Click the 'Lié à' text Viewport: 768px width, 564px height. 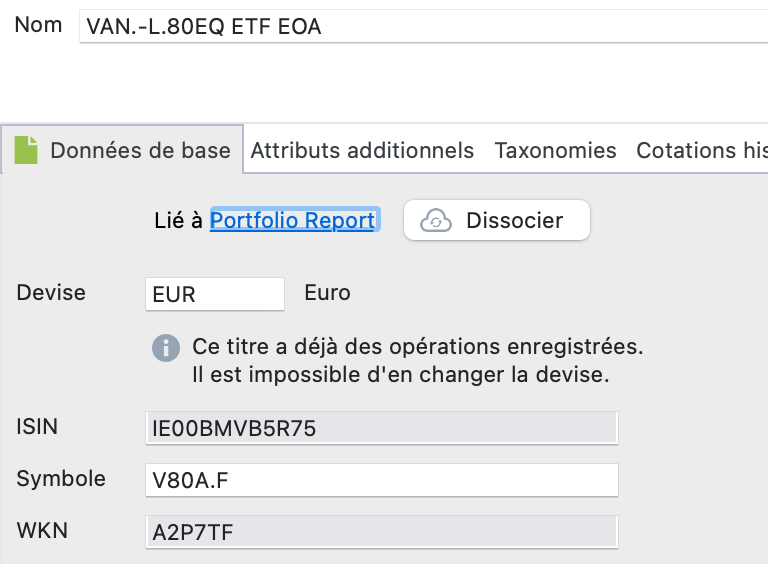click(x=178, y=220)
